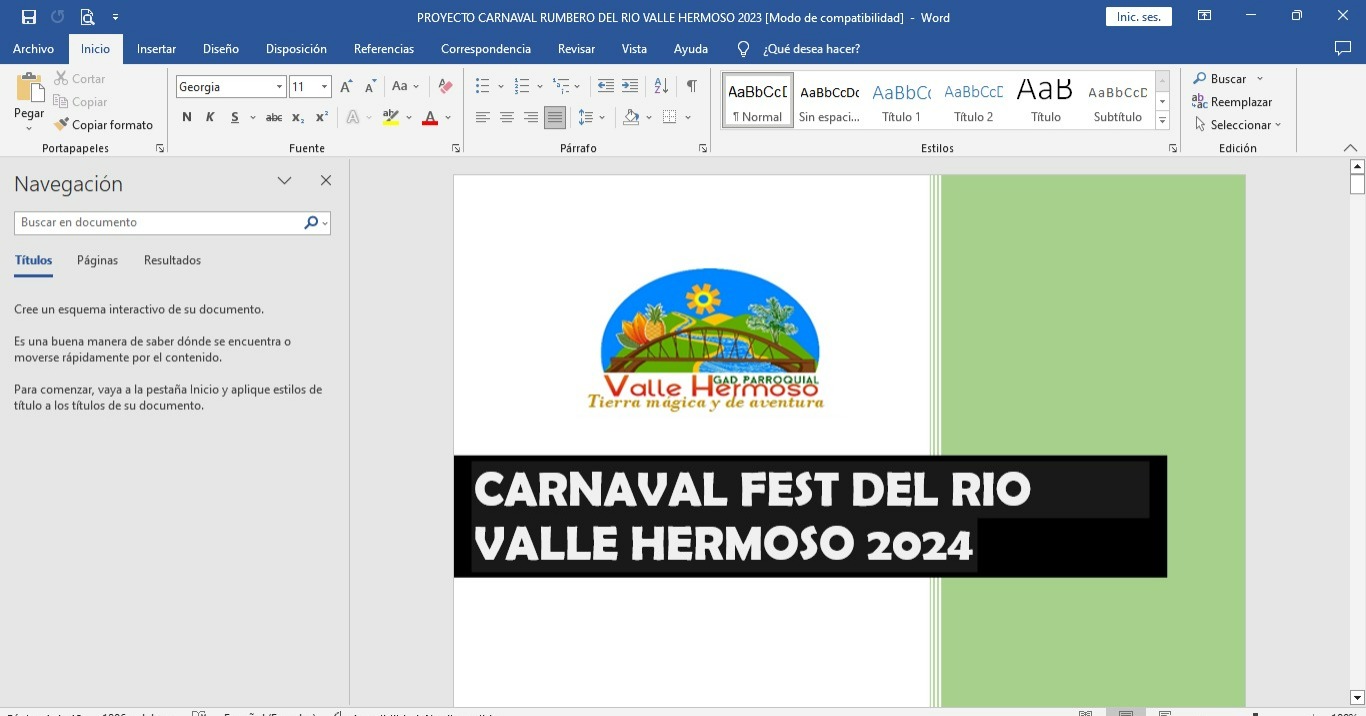Clear all formatting from selection

tap(446, 87)
